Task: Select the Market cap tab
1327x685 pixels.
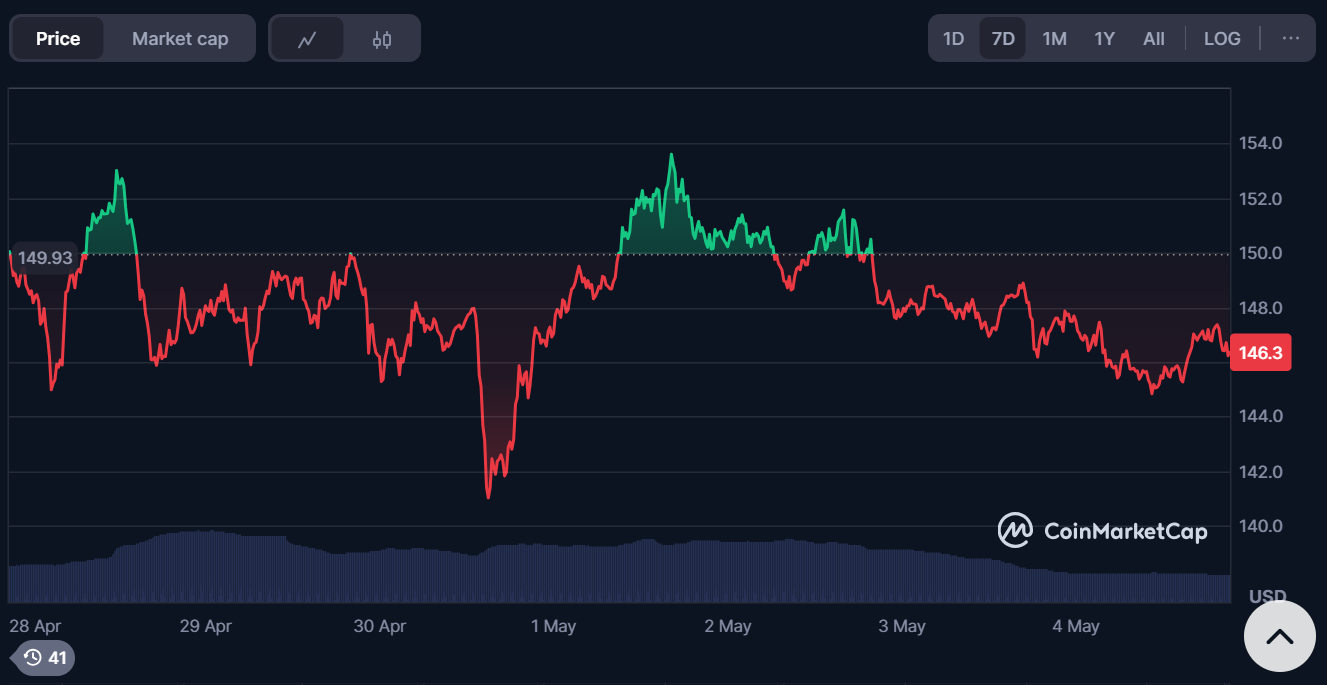Action: coord(180,39)
